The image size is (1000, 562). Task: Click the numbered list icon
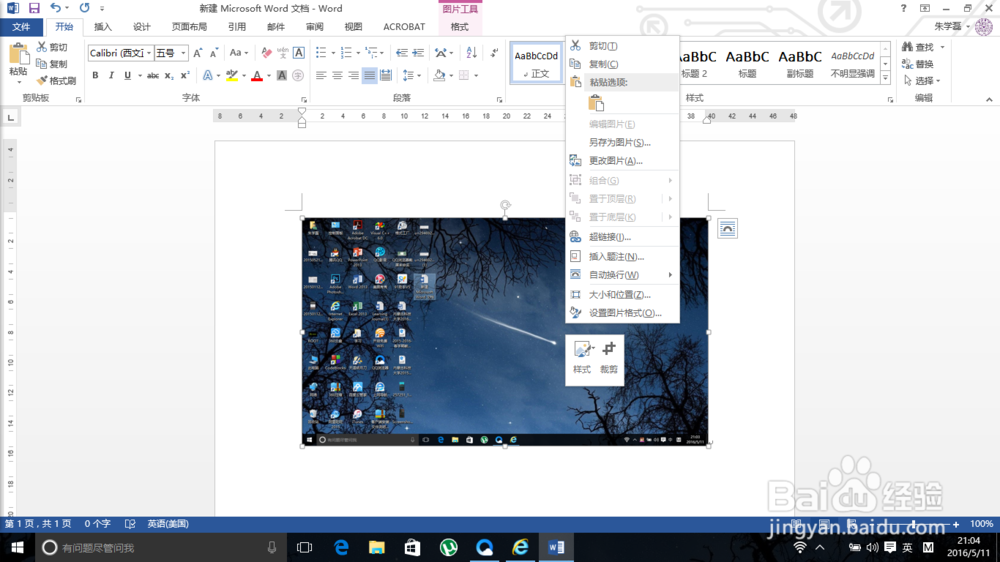point(346,53)
